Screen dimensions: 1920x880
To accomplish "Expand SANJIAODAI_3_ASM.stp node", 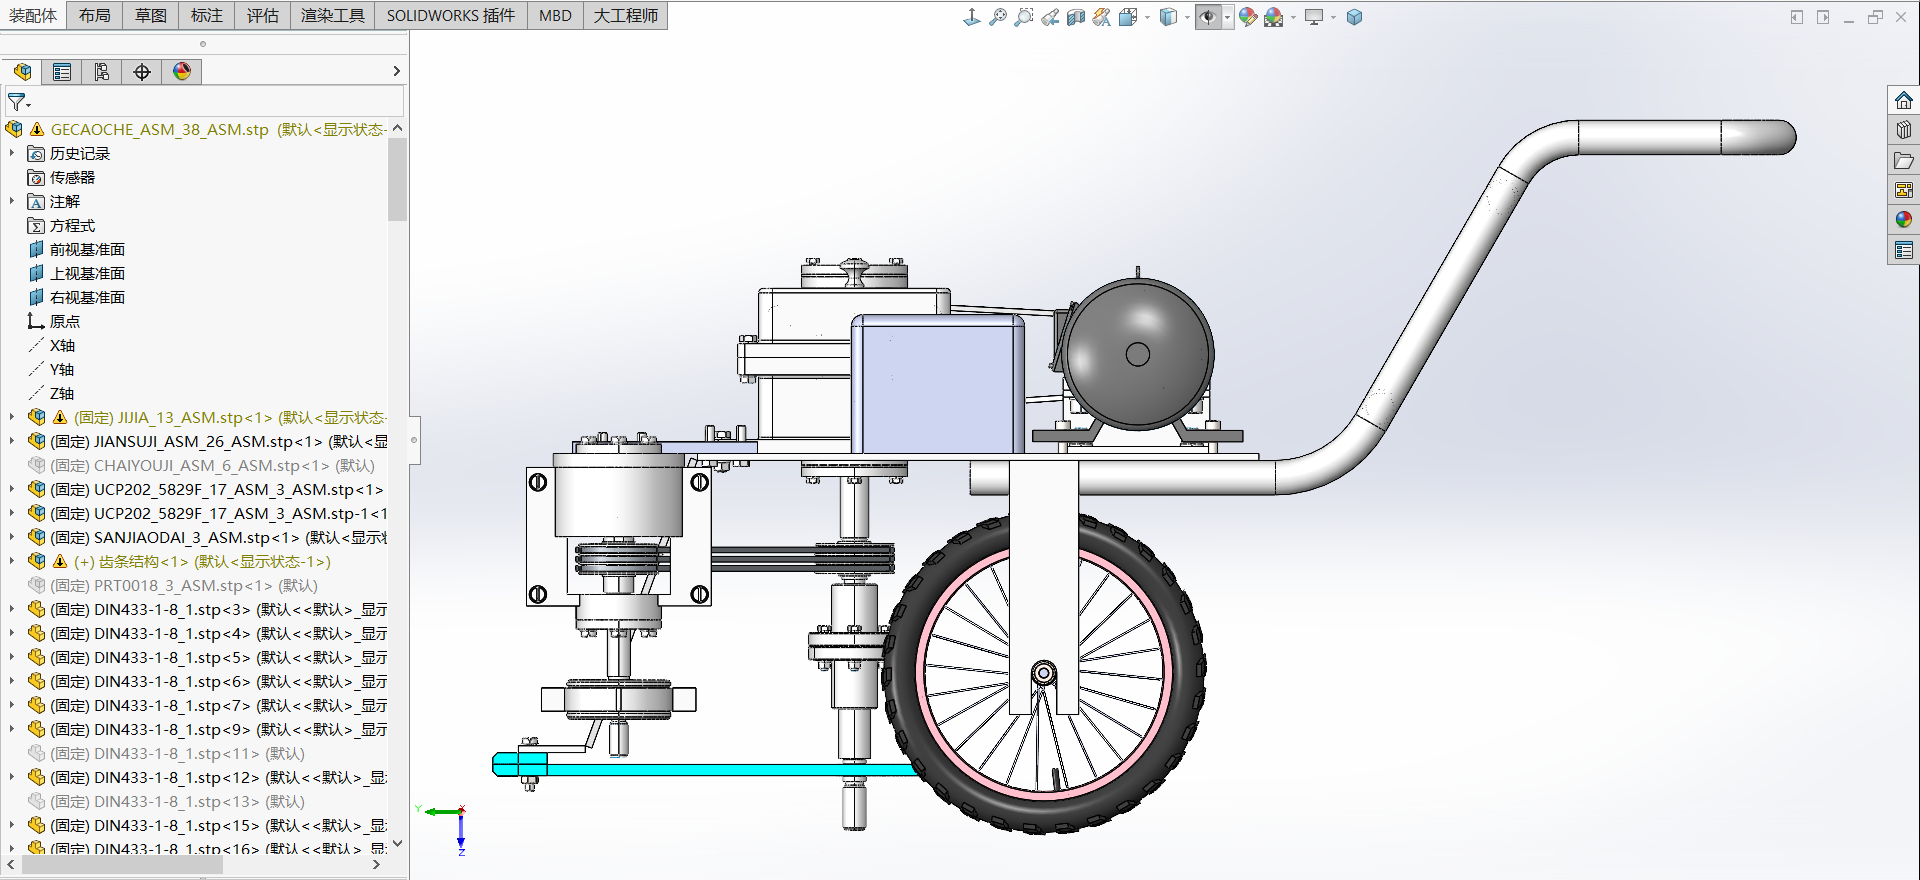I will [12, 537].
